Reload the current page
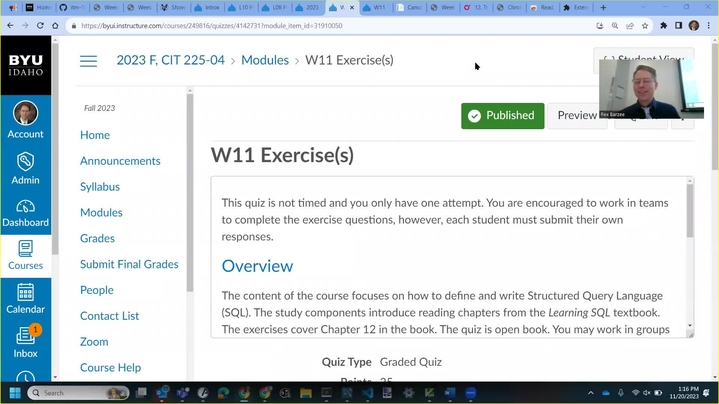Viewport: 719px width, 404px height. pyautogui.click(x=40, y=26)
